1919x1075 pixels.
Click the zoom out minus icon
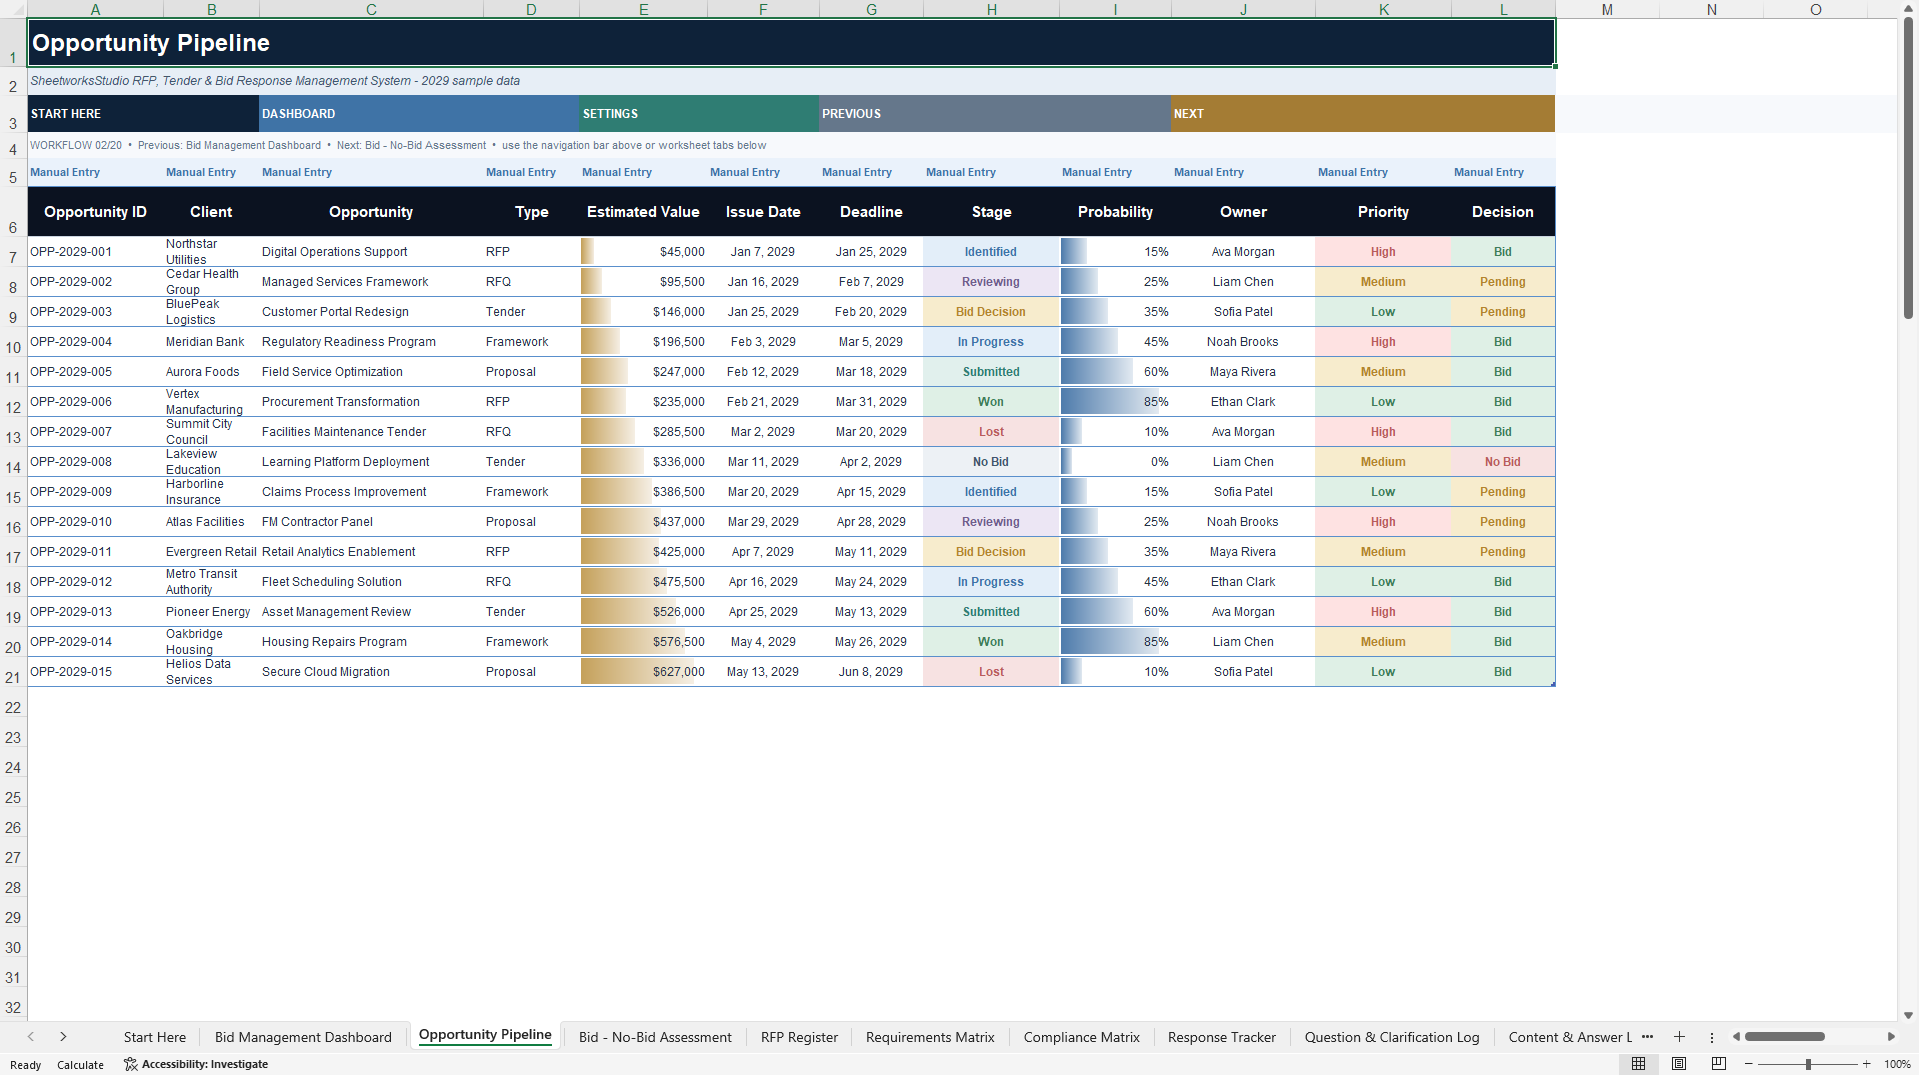[1748, 1064]
